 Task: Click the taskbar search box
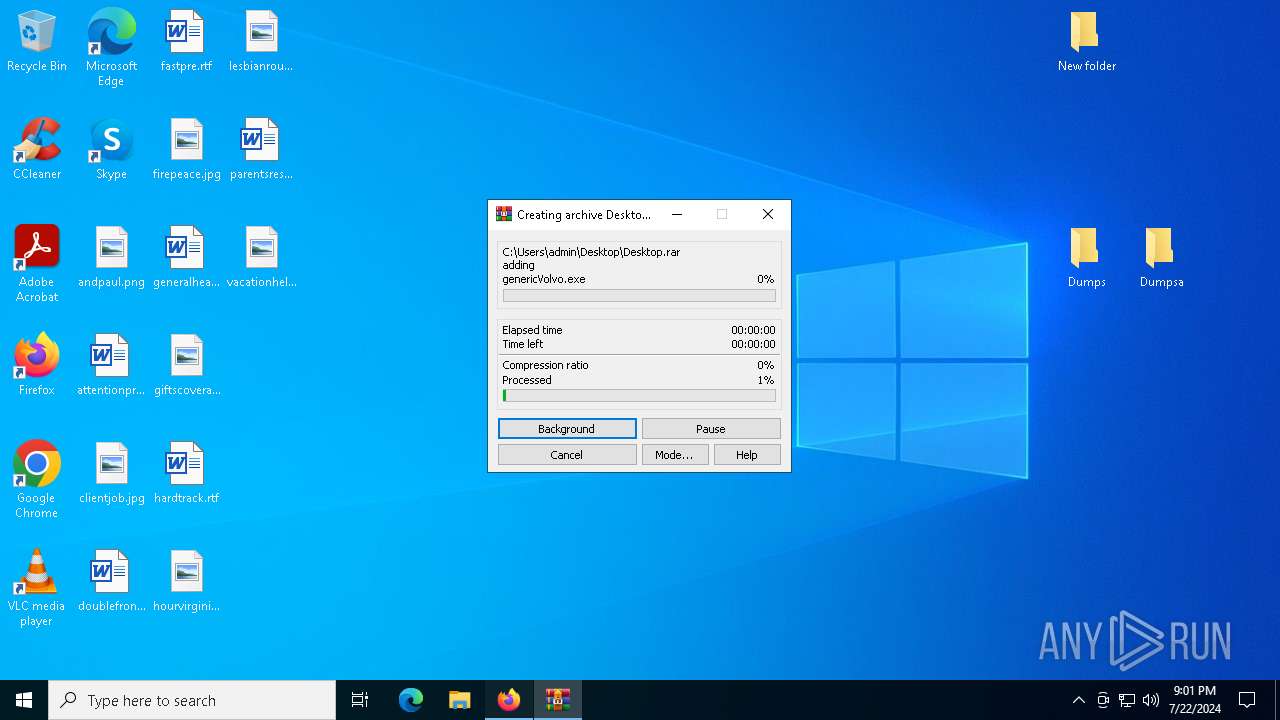pyautogui.click(x=192, y=700)
